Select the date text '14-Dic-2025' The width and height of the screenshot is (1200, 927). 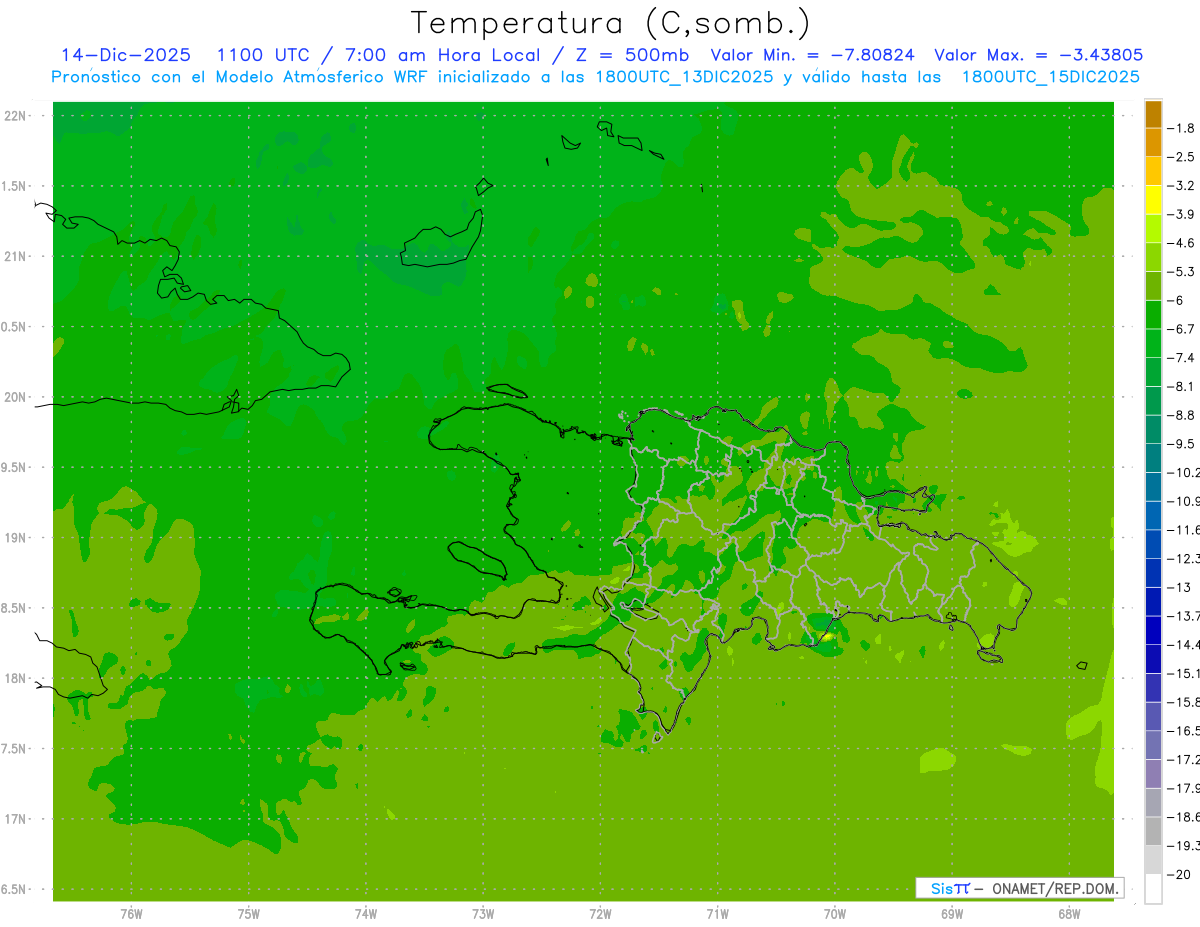[126, 55]
